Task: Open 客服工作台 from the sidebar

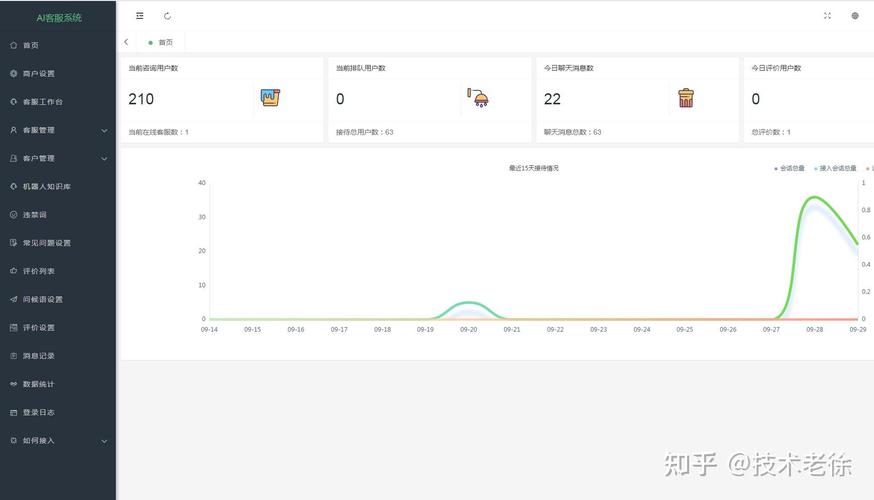Action: pos(42,102)
